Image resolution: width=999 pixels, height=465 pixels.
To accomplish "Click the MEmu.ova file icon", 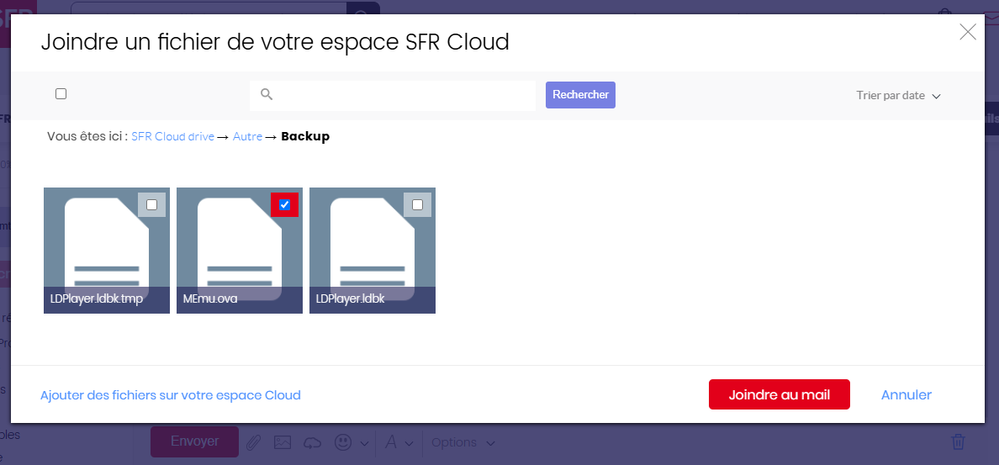I will 239,245.
